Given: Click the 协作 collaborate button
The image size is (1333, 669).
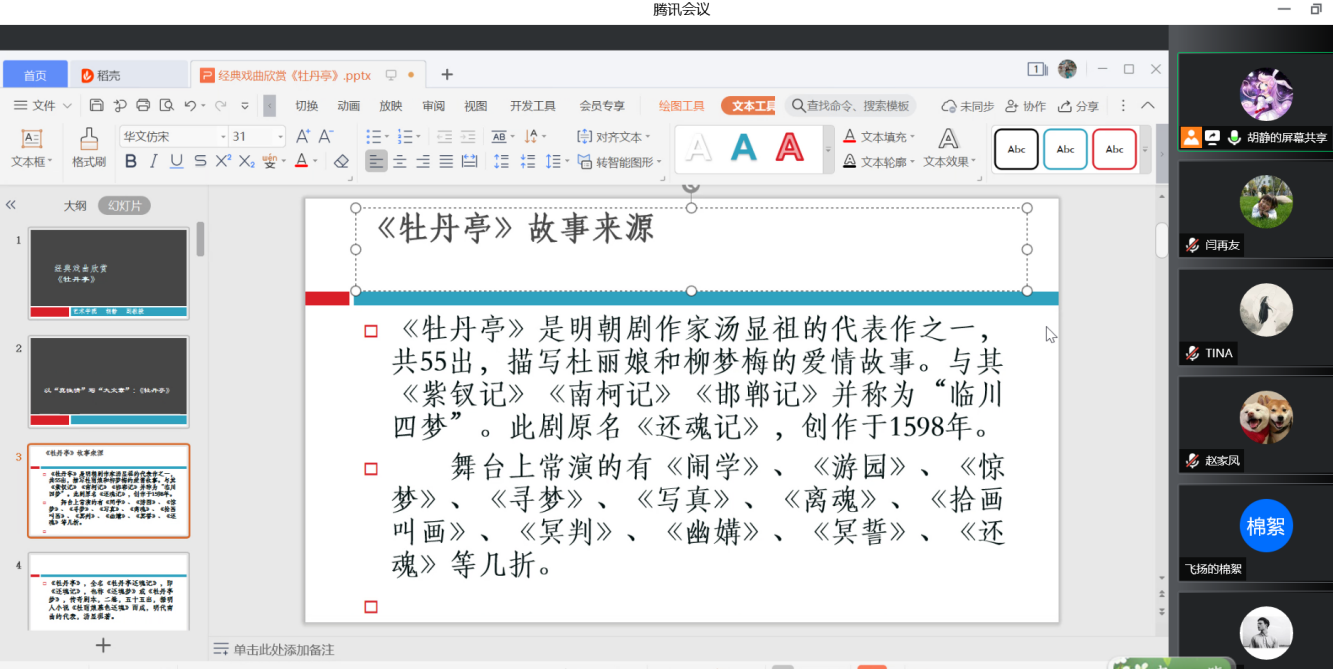Looking at the screenshot, I should pos(1025,106).
